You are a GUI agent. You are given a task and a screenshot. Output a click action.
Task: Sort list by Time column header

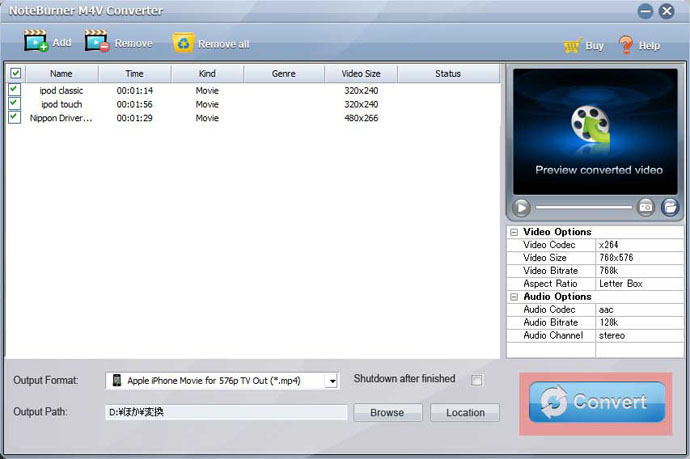click(x=134, y=73)
